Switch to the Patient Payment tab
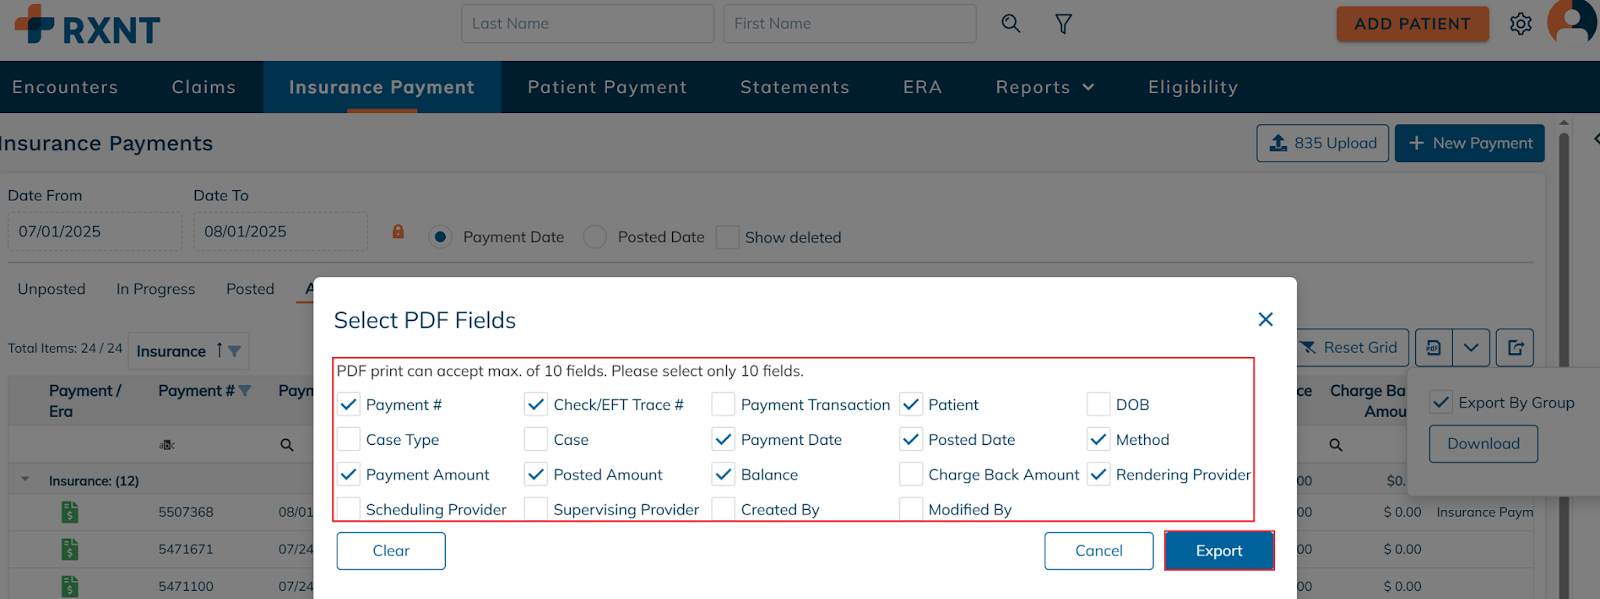The image size is (1600, 599). [x=607, y=87]
